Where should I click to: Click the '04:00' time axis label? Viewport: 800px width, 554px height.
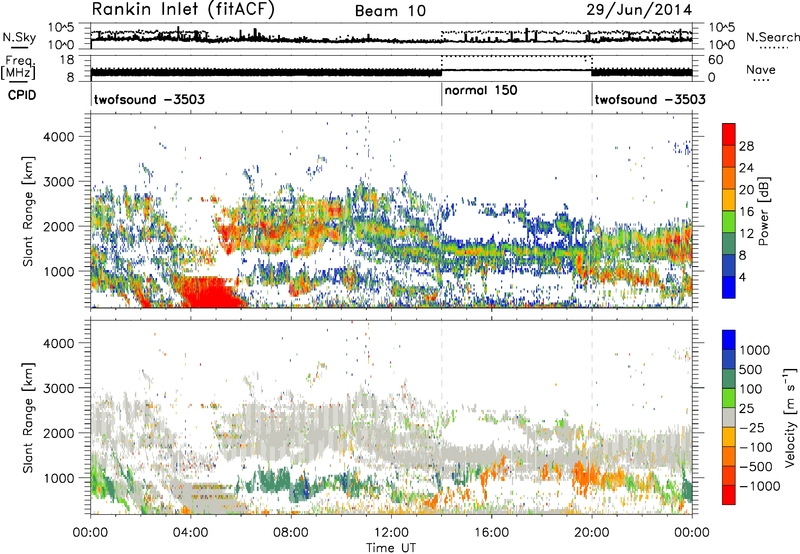191,533
